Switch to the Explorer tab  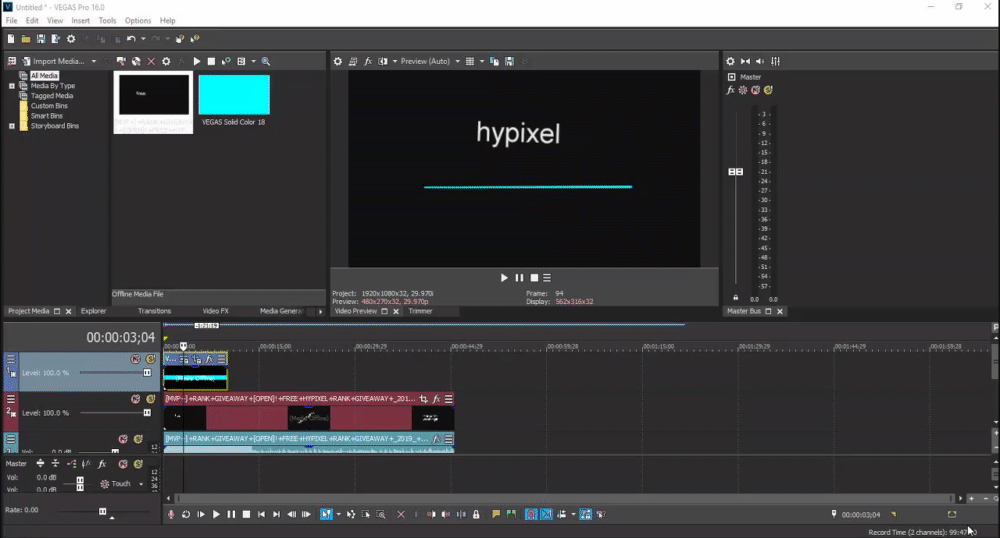[93, 311]
